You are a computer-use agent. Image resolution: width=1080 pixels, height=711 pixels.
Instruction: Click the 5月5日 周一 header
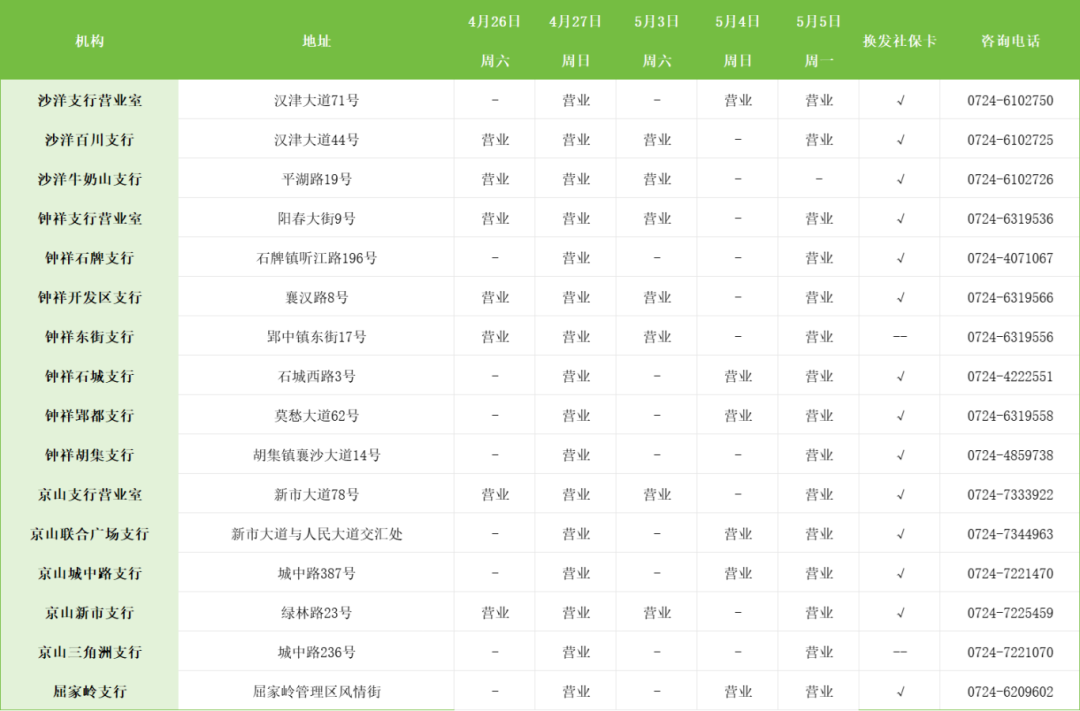(x=819, y=41)
